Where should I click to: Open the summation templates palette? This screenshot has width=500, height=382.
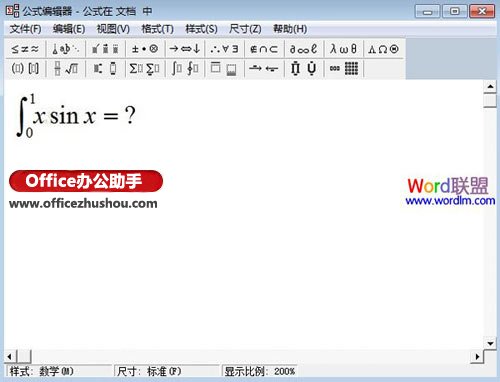[x=145, y=69]
